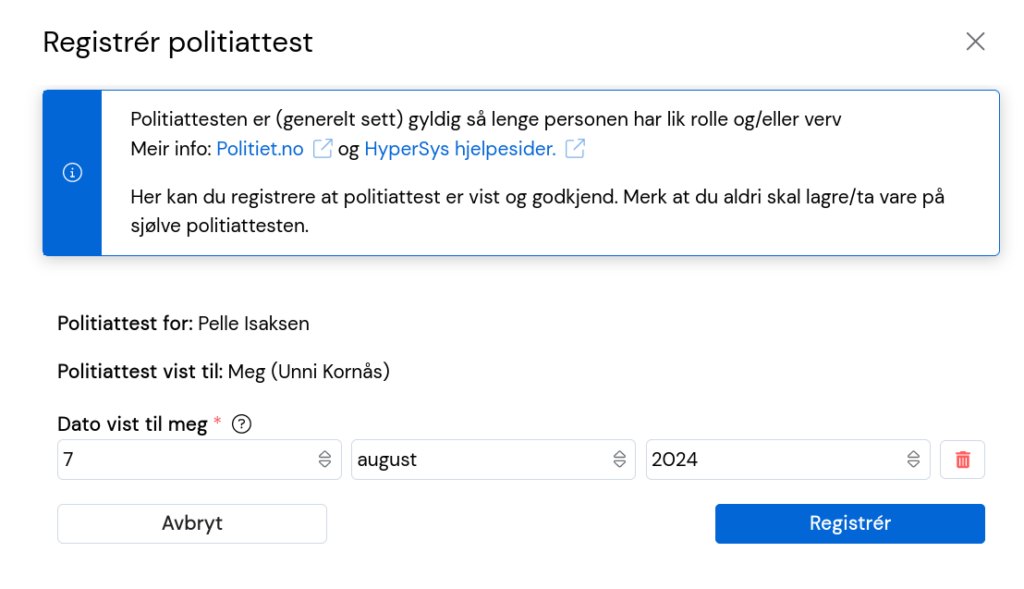The height and width of the screenshot is (589, 1024).
Task: Open the day dropdown showing 7
Action: click(199, 460)
